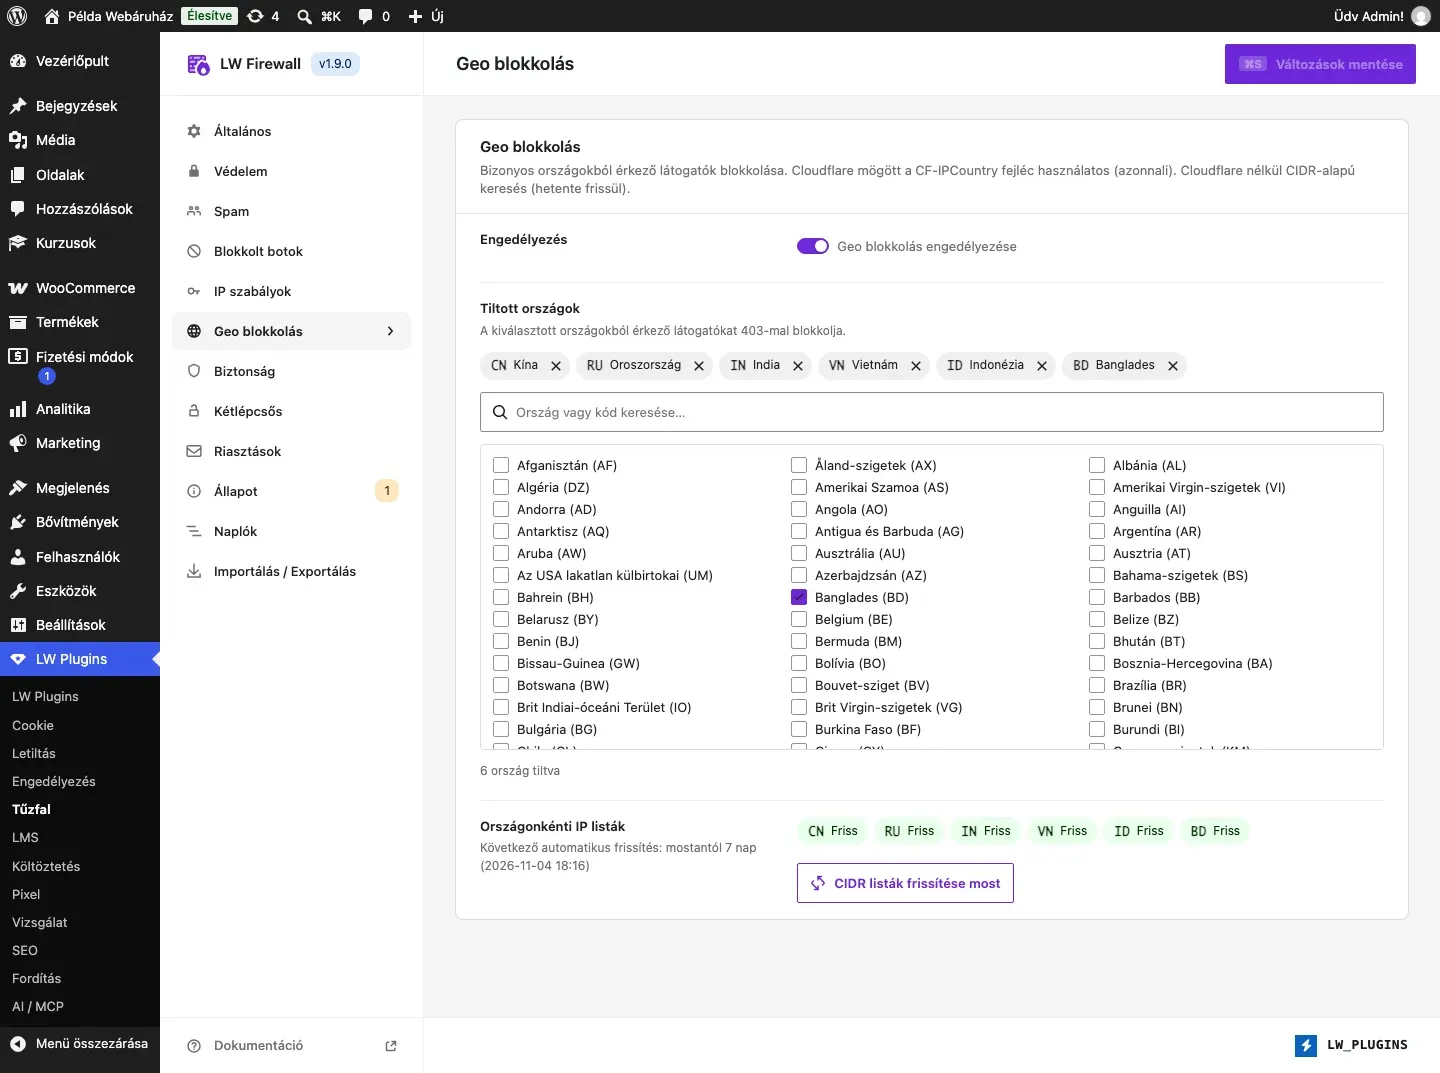
Task: Click Változások mentése save button
Action: click(1320, 64)
